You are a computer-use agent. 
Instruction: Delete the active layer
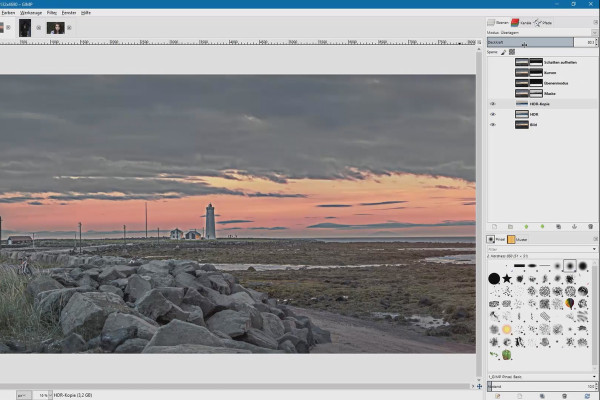590,227
